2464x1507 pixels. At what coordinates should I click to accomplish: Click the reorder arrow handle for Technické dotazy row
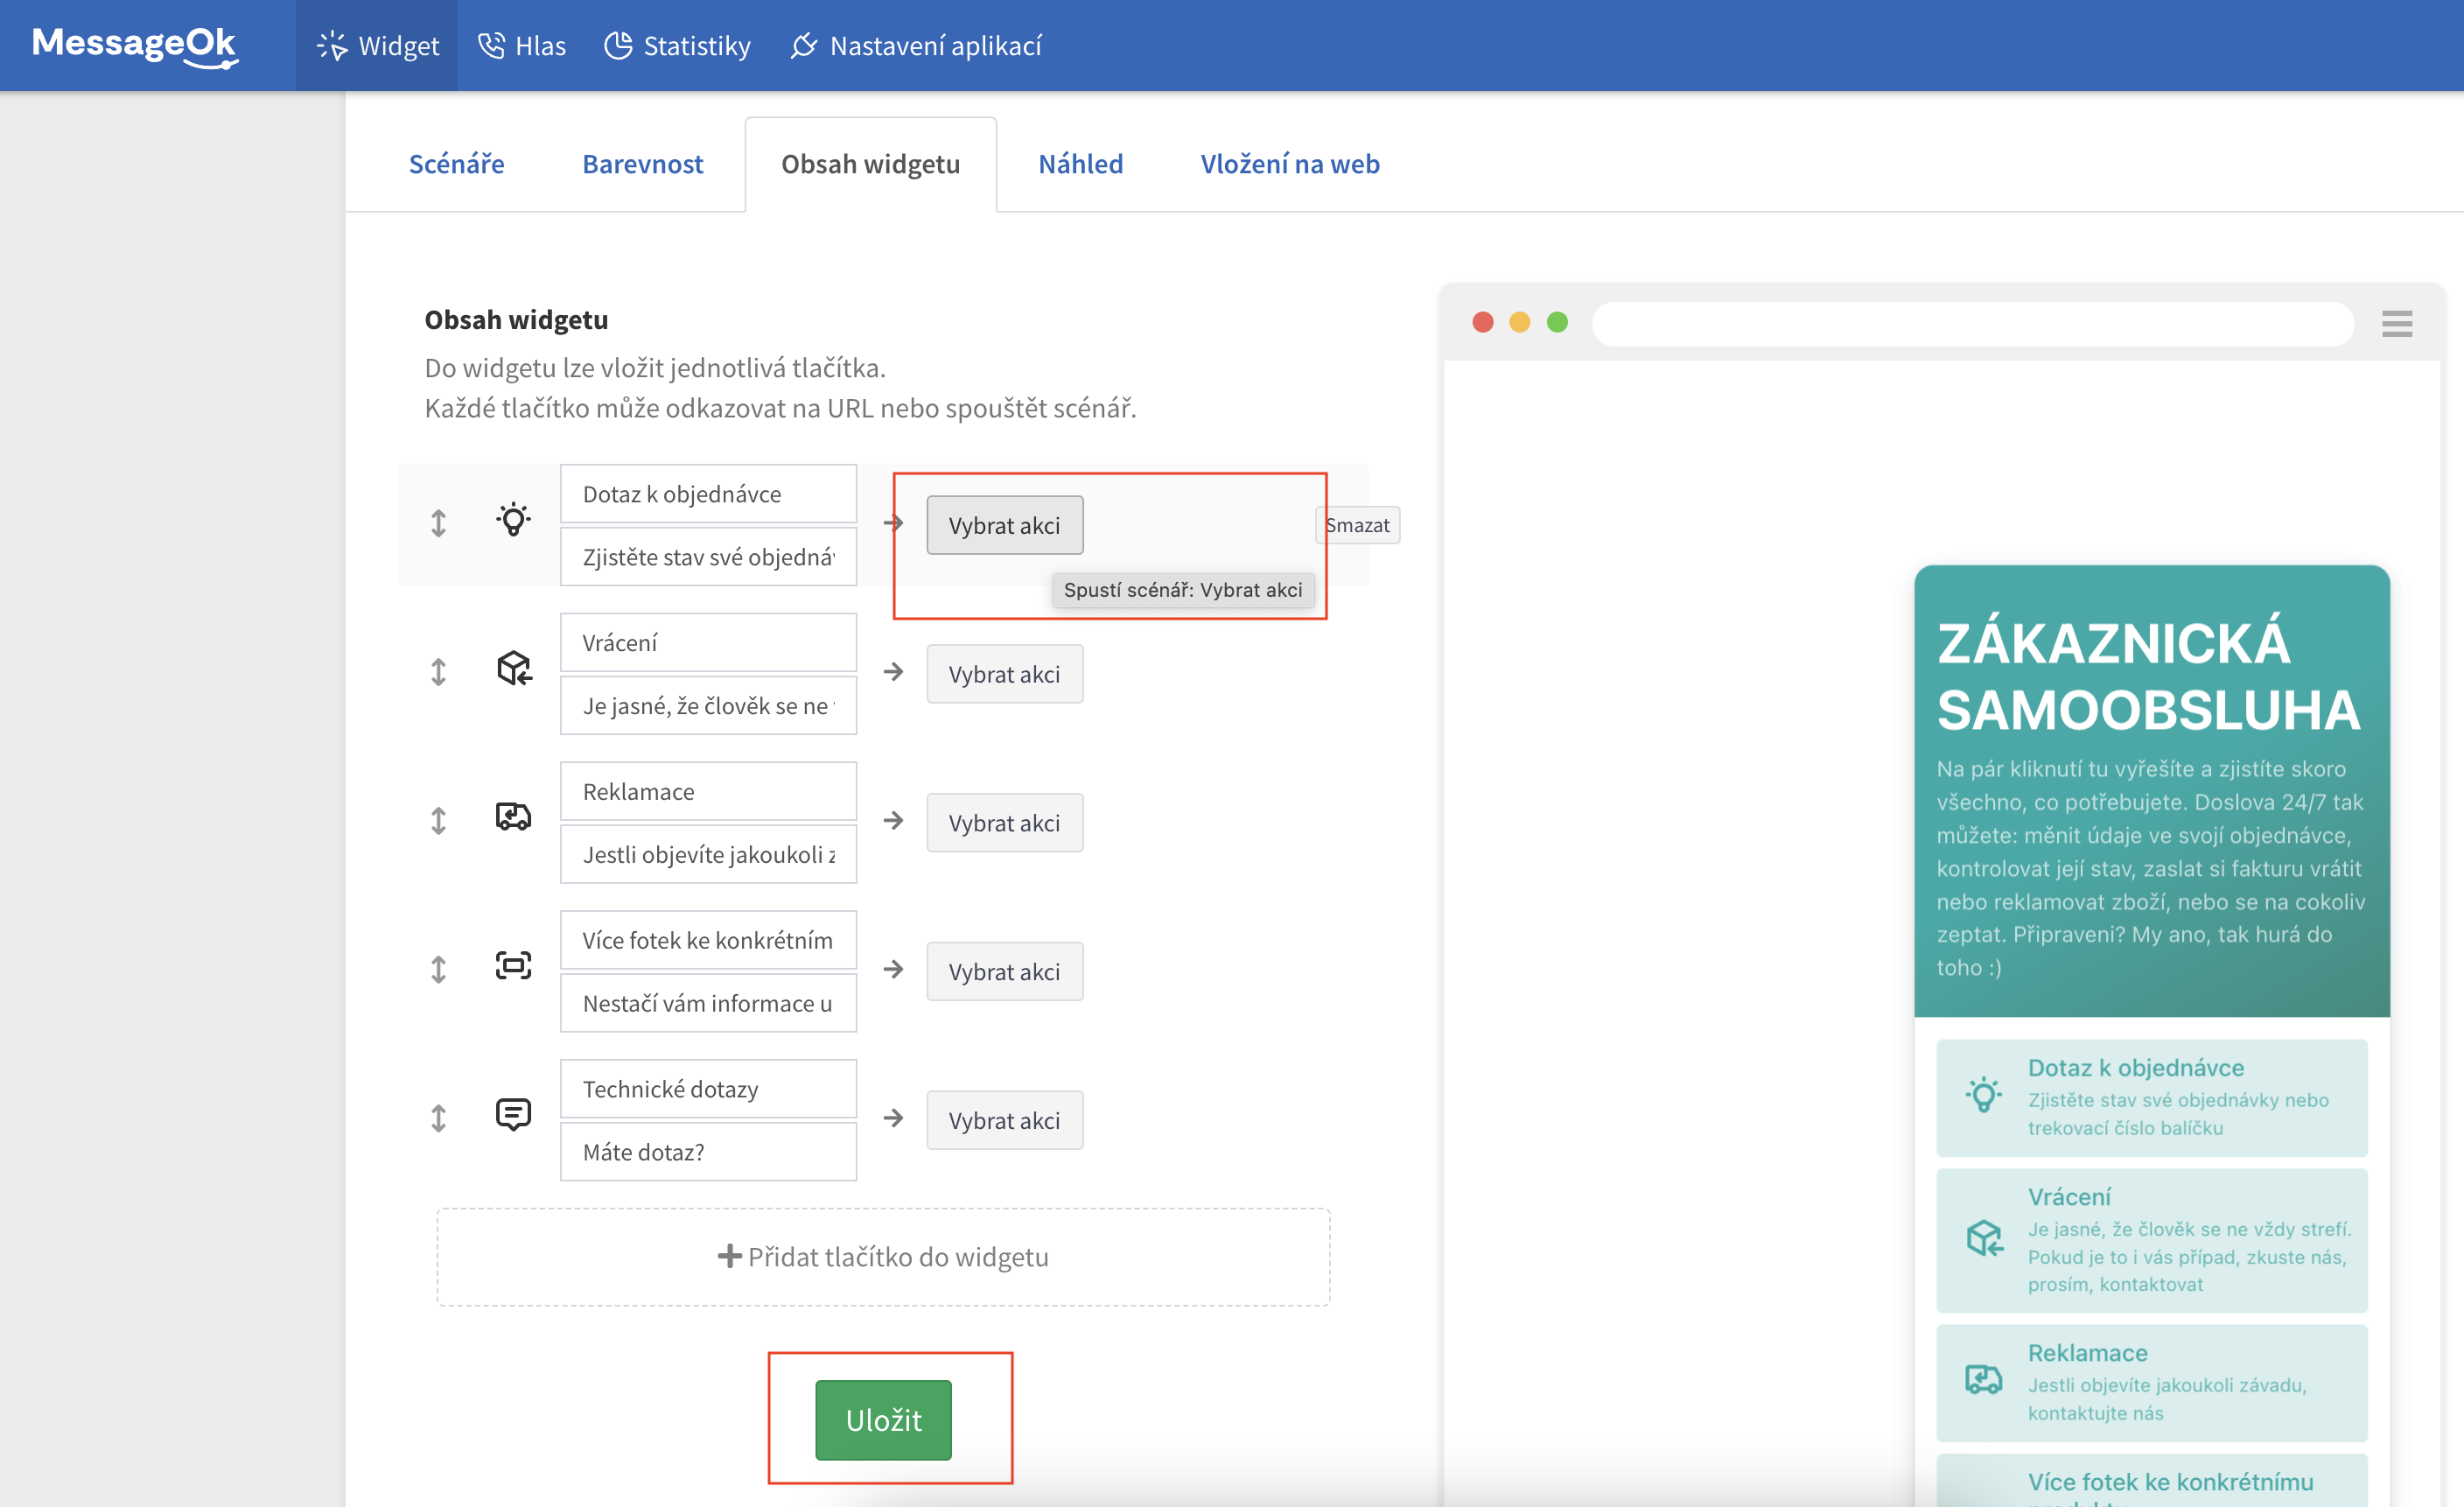click(438, 1118)
